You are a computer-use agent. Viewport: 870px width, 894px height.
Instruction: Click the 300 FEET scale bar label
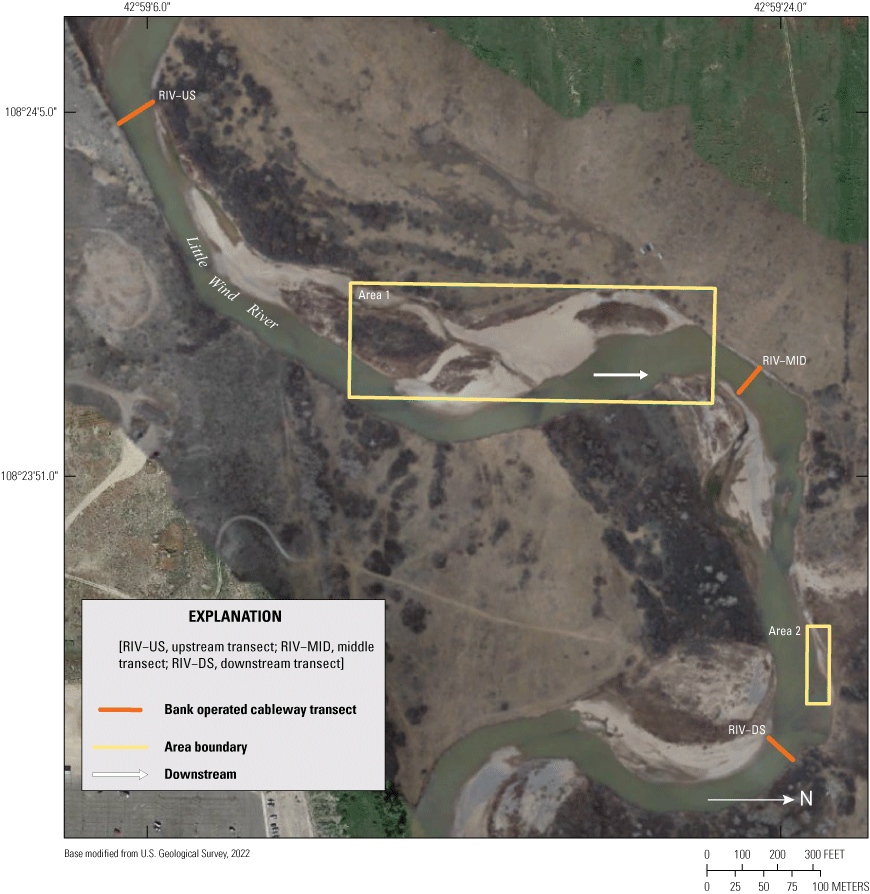click(x=828, y=855)
